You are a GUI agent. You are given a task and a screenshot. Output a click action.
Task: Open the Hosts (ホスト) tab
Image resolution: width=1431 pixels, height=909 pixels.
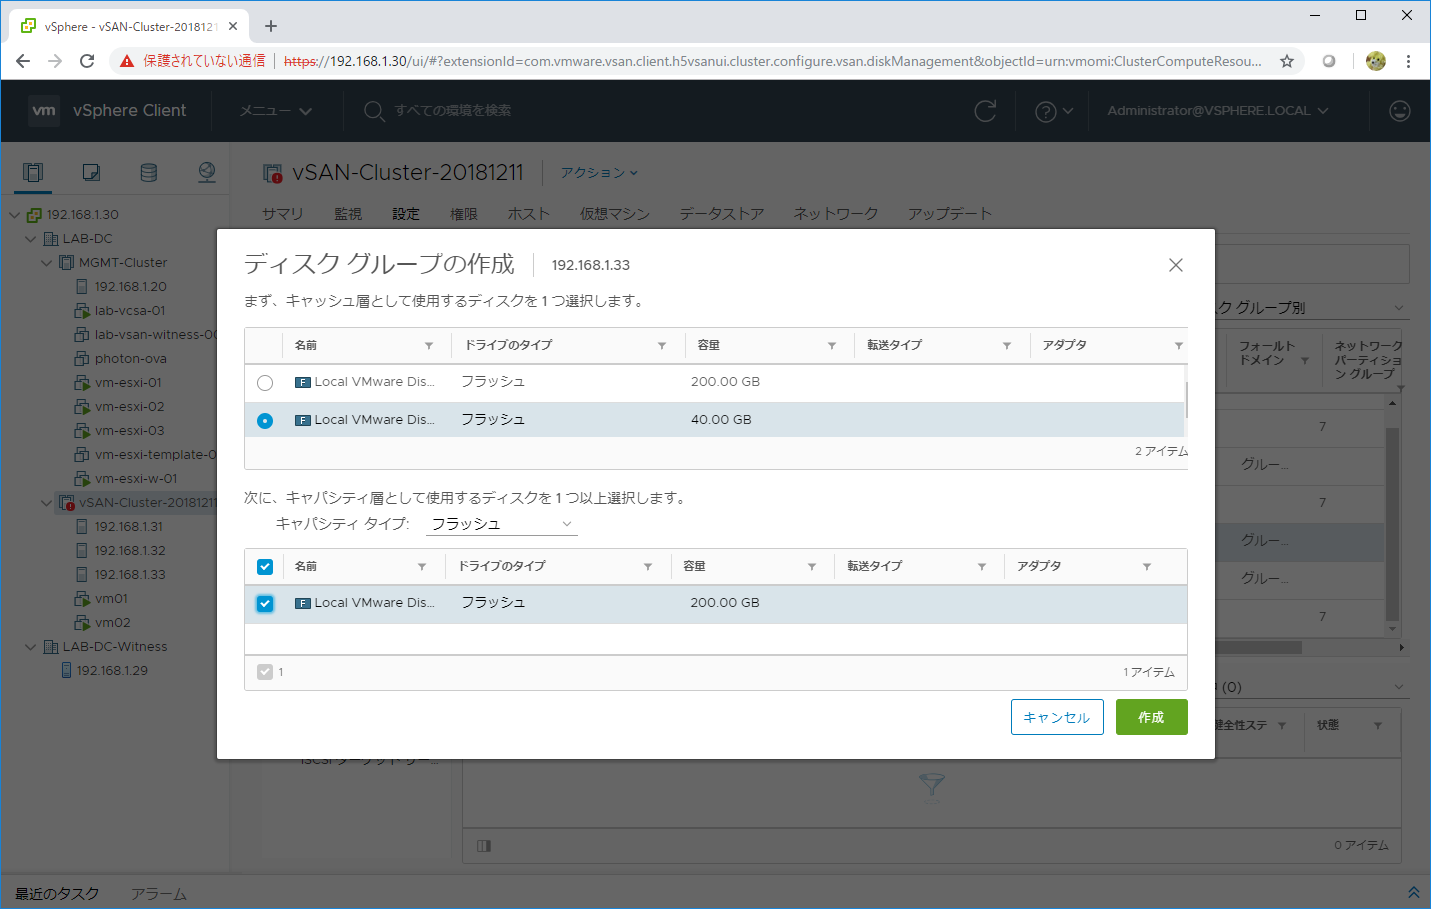[529, 214]
